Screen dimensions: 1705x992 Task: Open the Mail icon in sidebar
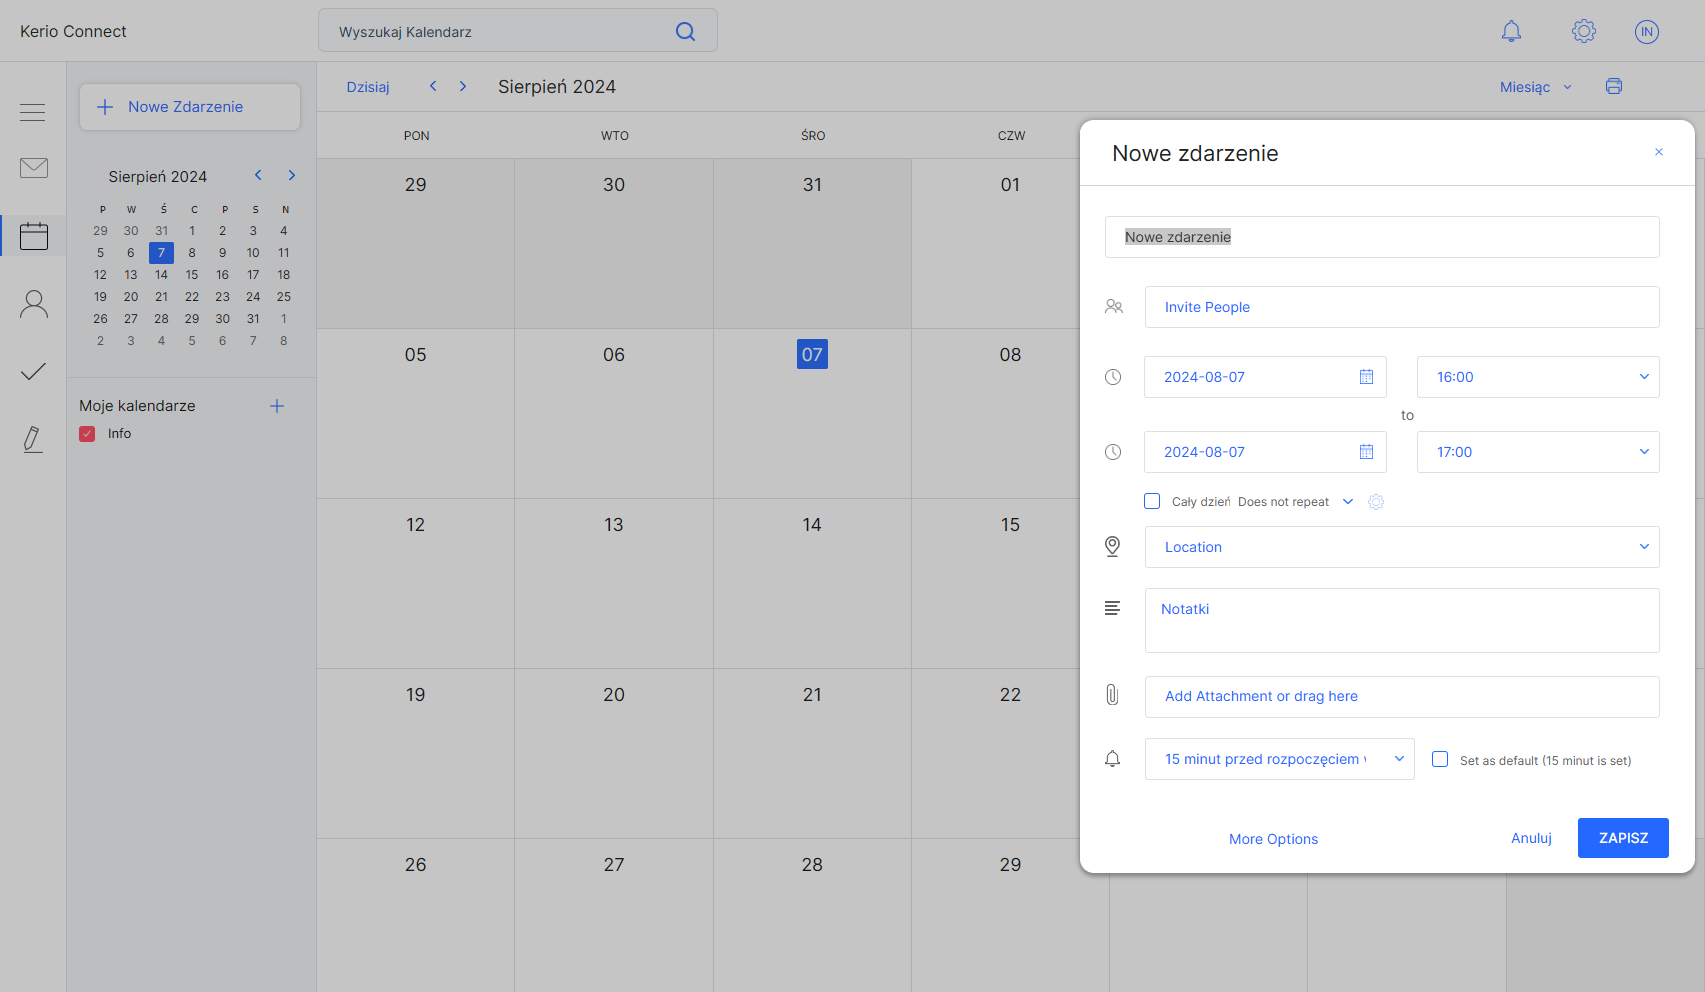click(34, 168)
